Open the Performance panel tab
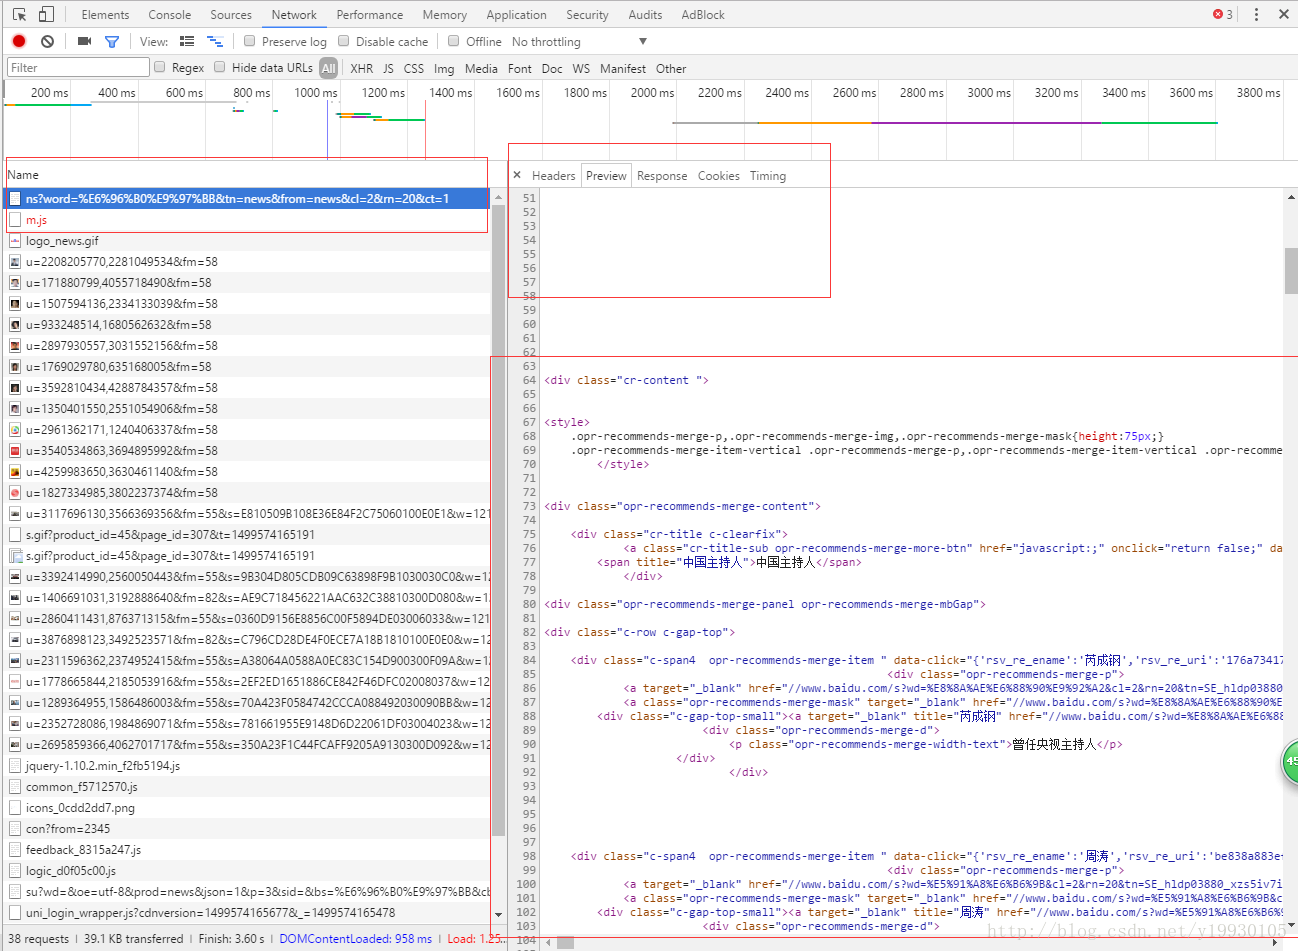Viewport: 1298px width, 951px height. [370, 14]
